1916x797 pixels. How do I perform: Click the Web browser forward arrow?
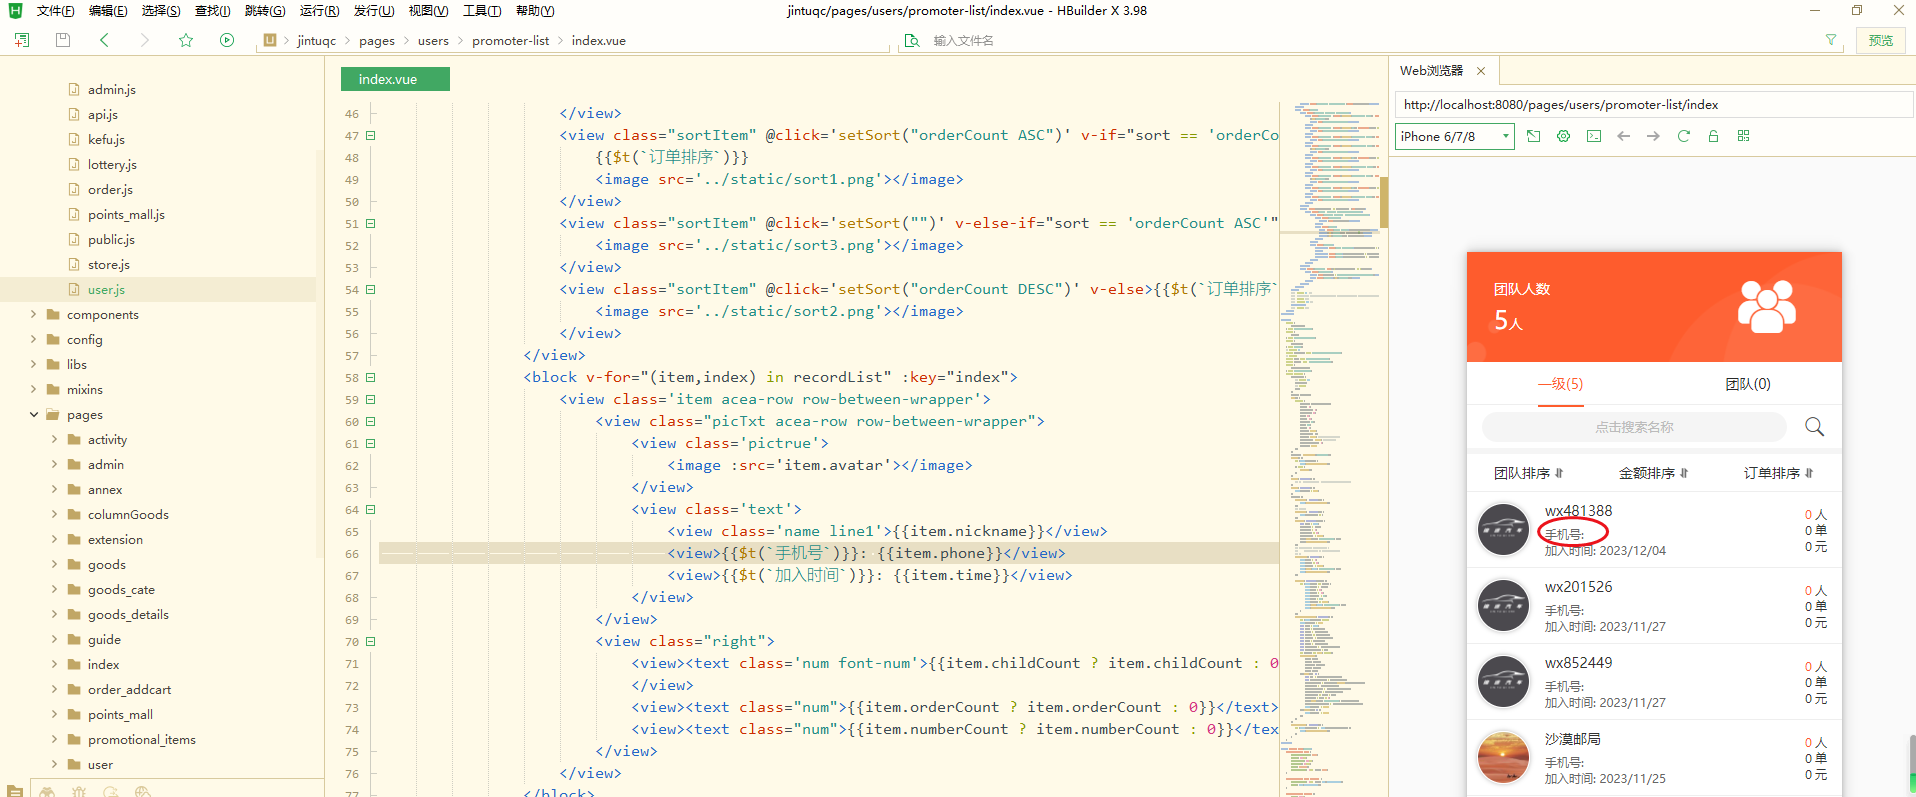click(x=1653, y=136)
